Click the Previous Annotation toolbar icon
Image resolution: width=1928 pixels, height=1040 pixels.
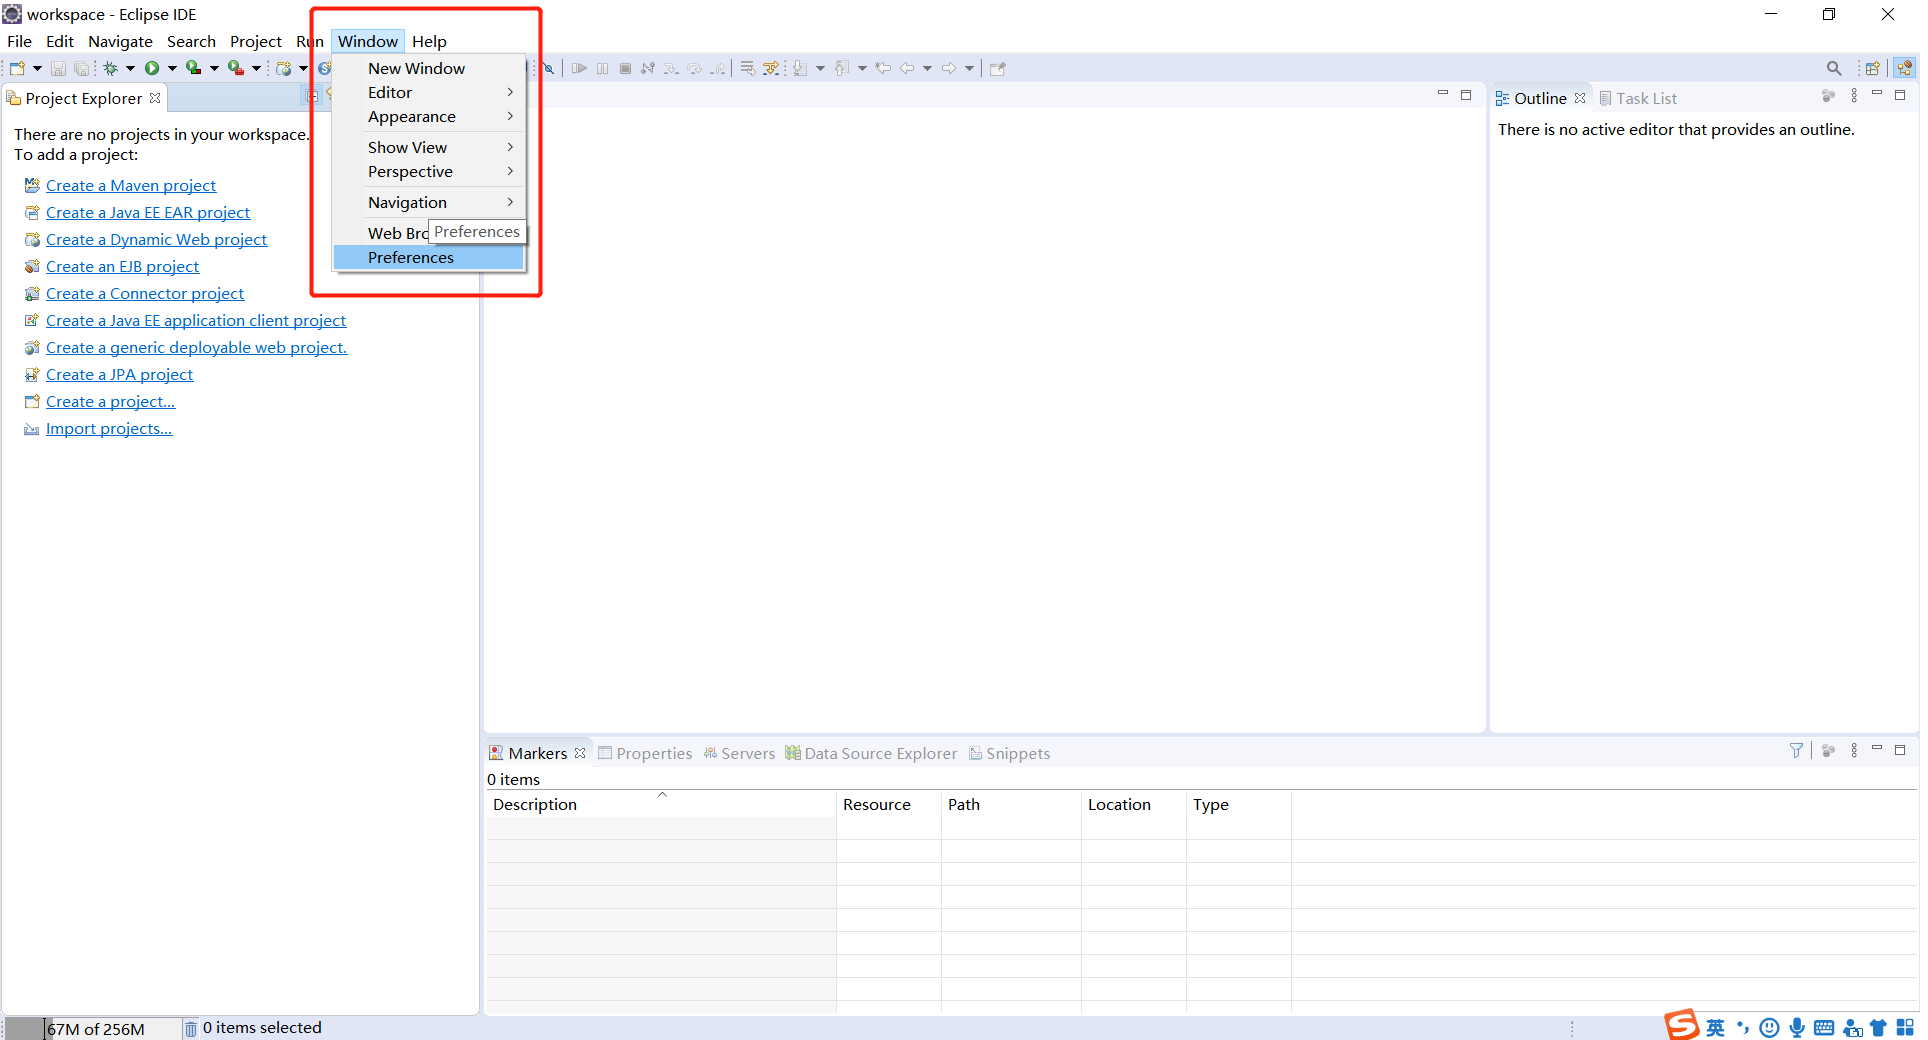tap(842, 68)
